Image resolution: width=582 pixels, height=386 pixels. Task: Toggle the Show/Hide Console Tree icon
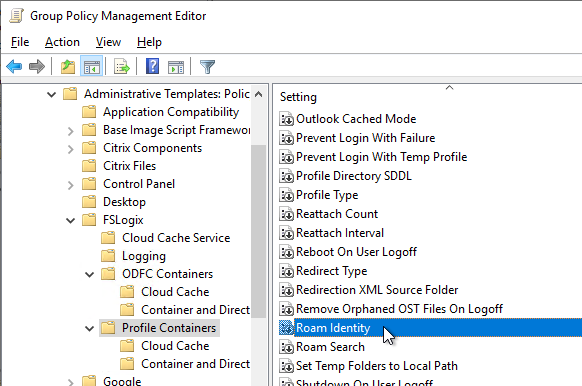click(x=92, y=67)
